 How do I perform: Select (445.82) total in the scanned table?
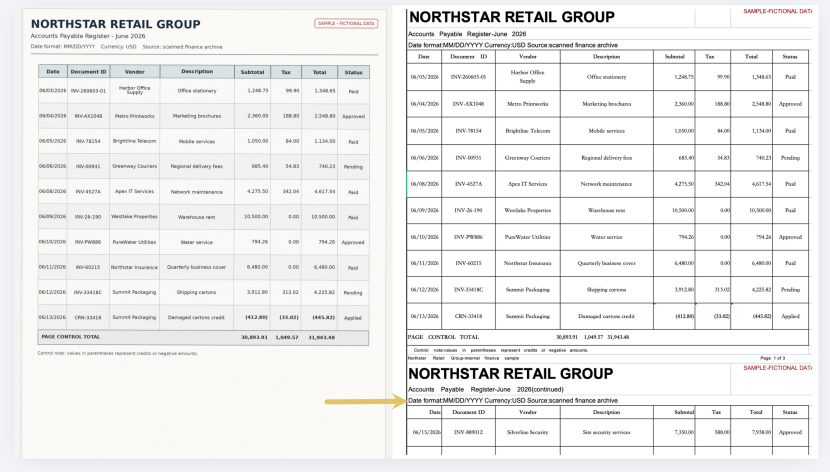324,317
